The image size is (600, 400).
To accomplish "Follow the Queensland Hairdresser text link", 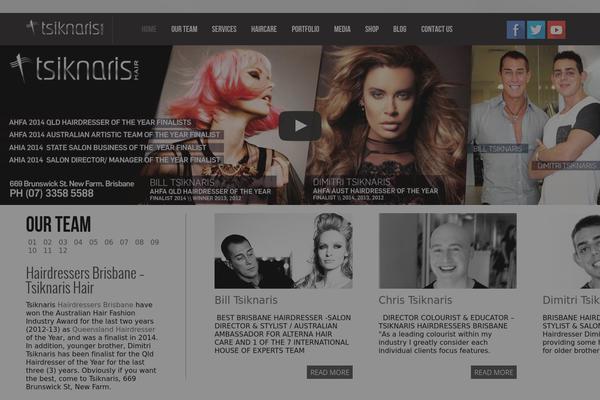I will (x=114, y=329).
